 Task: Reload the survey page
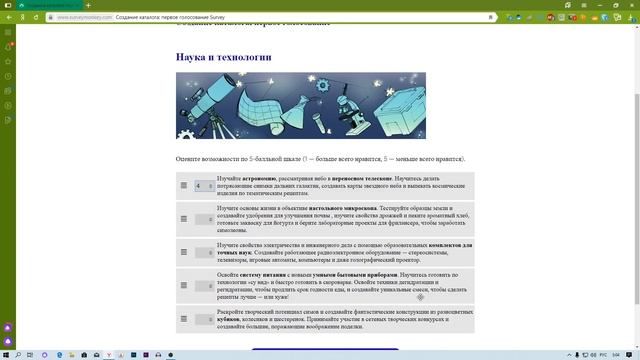point(36,18)
